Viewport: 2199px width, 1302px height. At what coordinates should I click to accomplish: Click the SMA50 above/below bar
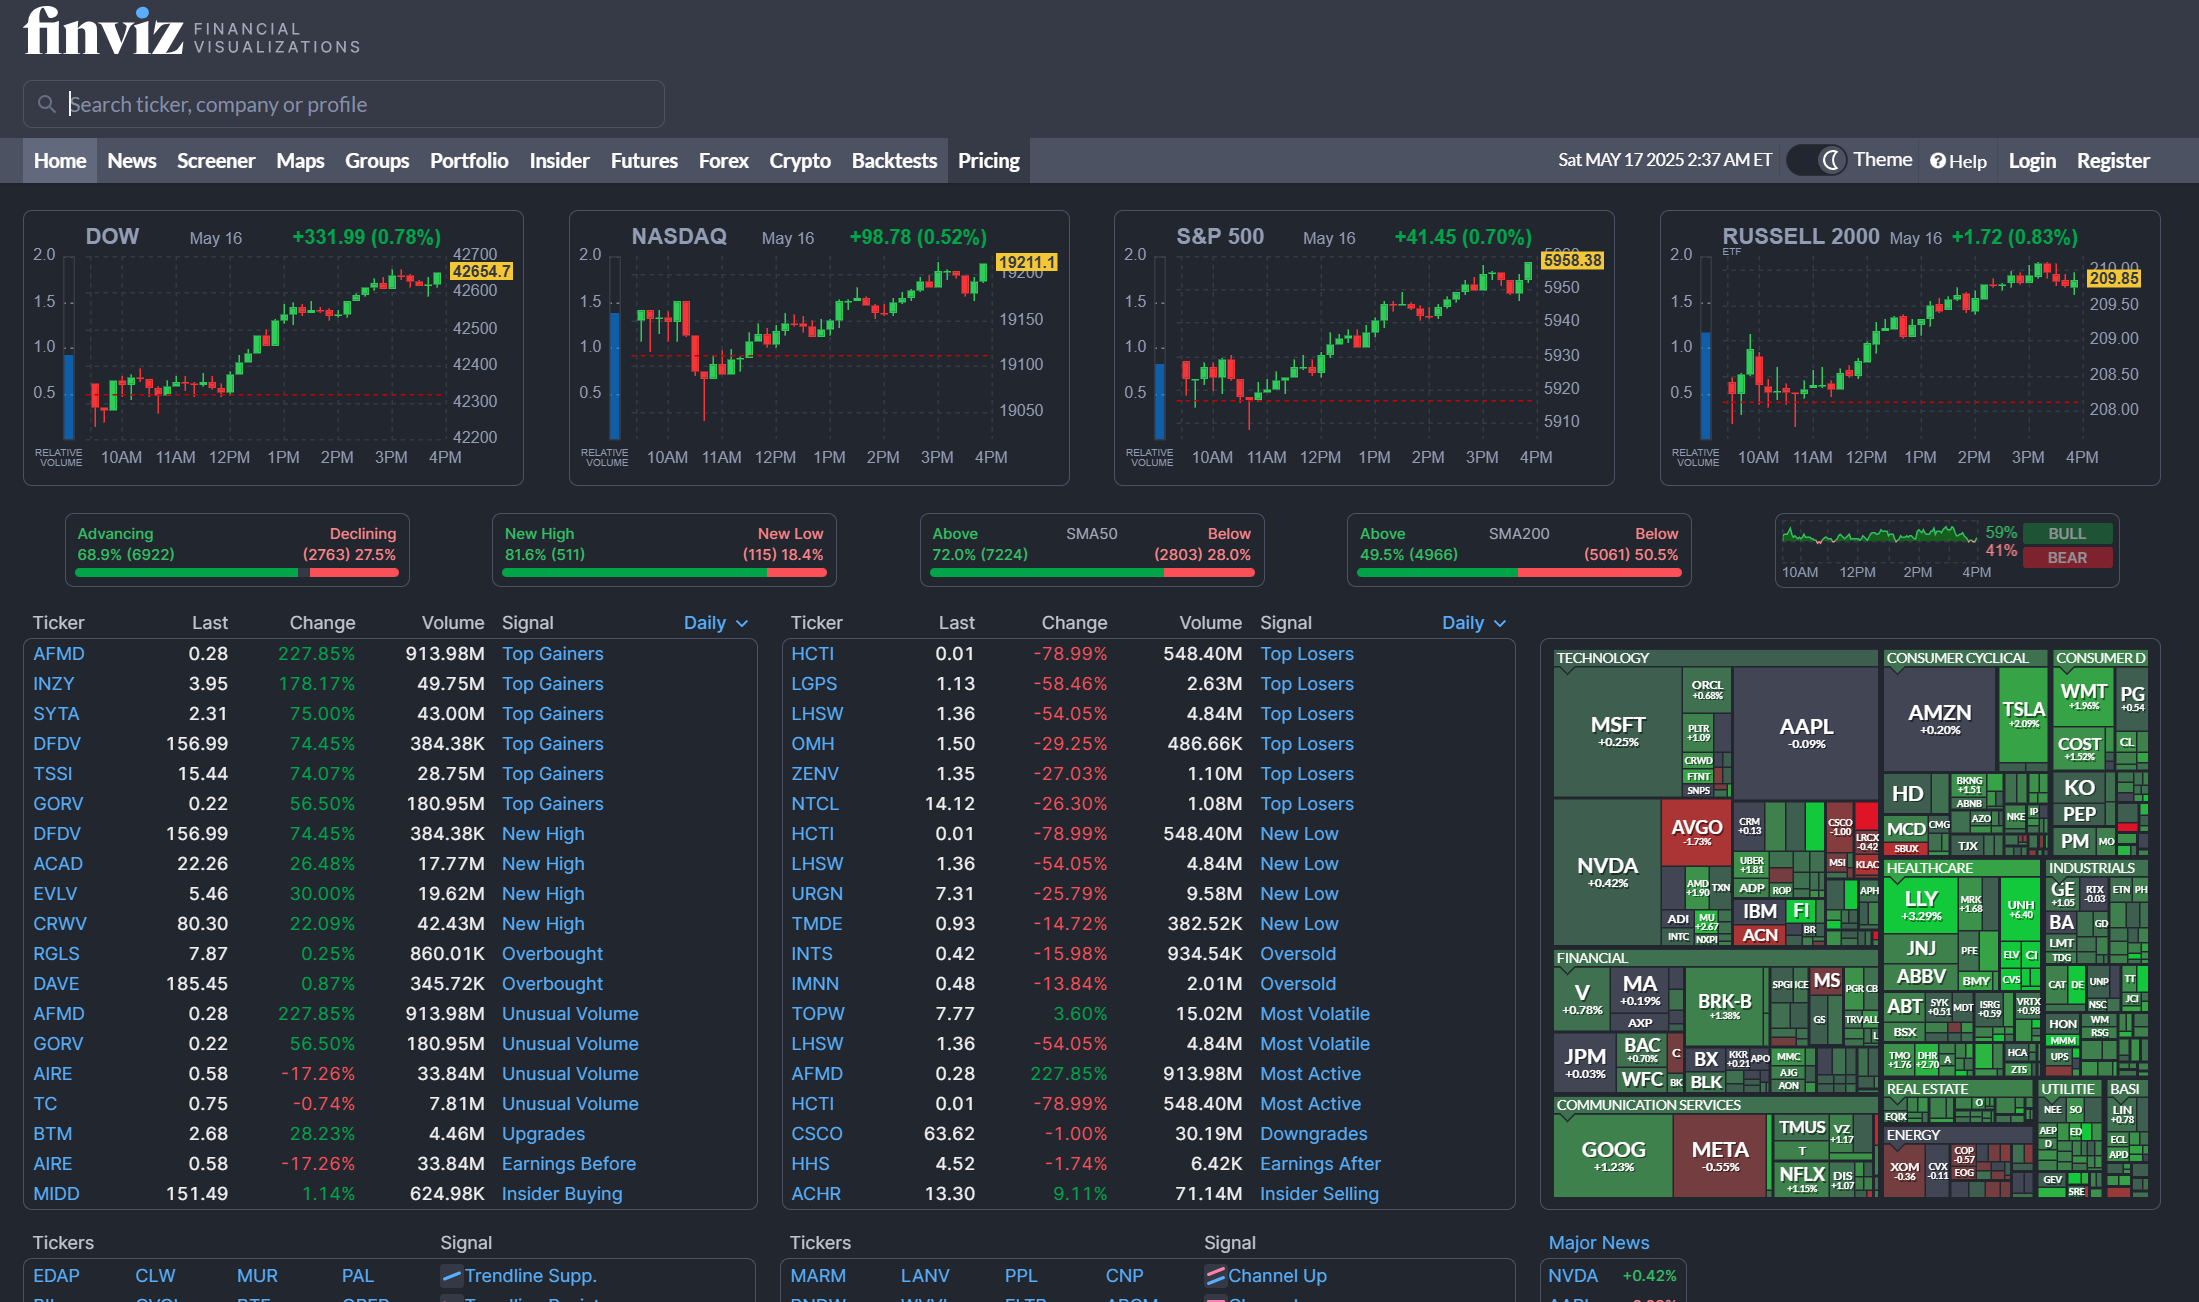[1092, 573]
